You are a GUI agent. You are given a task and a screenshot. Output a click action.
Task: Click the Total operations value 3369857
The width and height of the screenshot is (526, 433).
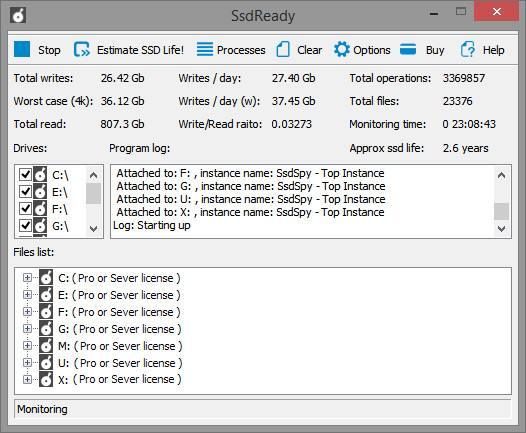464,78
